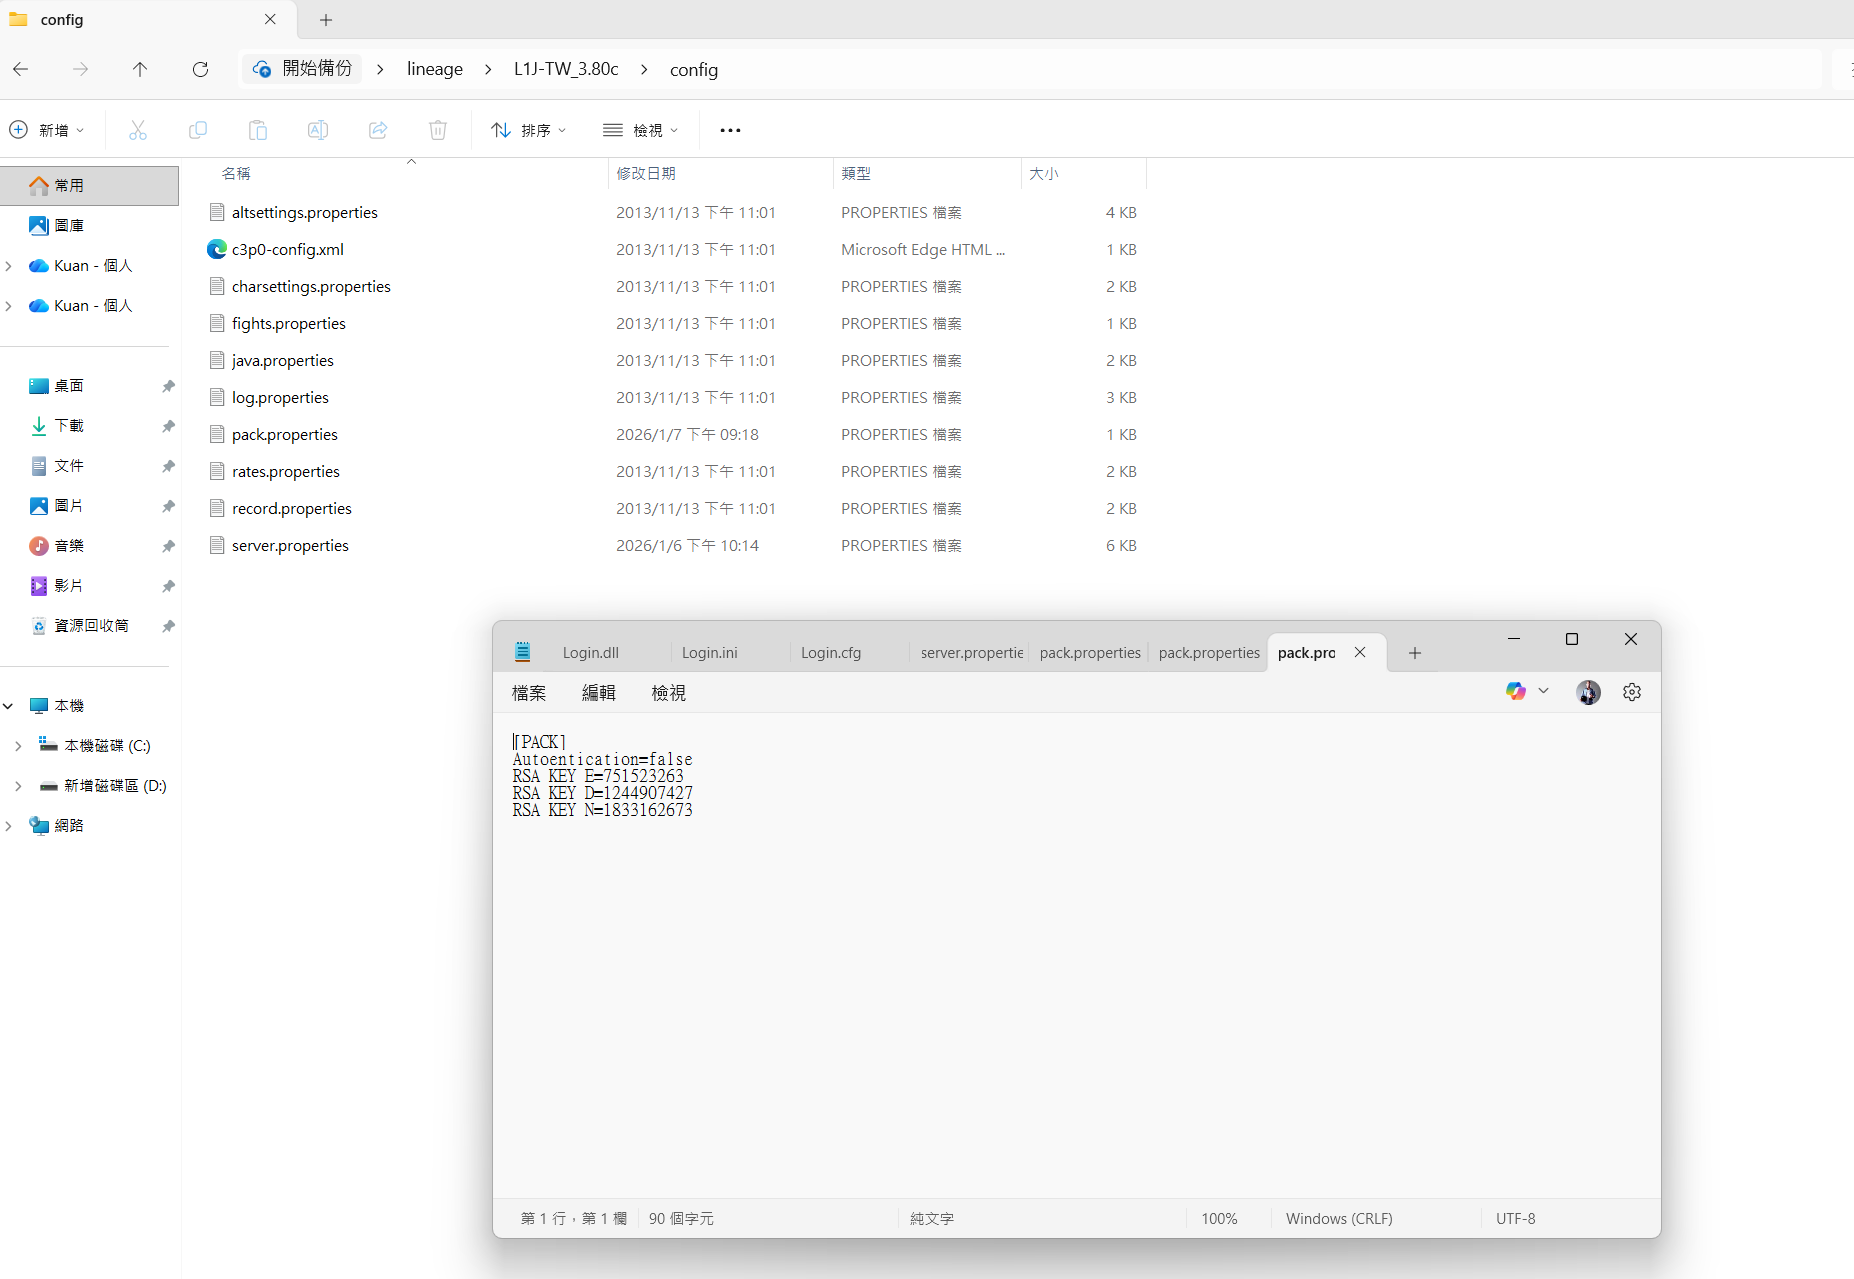Image resolution: width=1854 pixels, height=1279 pixels.
Task: Sort by 名稱 column header
Action: pyautogui.click(x=236, y=174)
